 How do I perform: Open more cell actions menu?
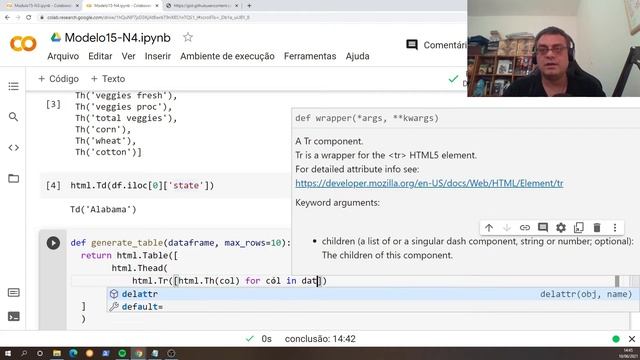click(615, 228)
